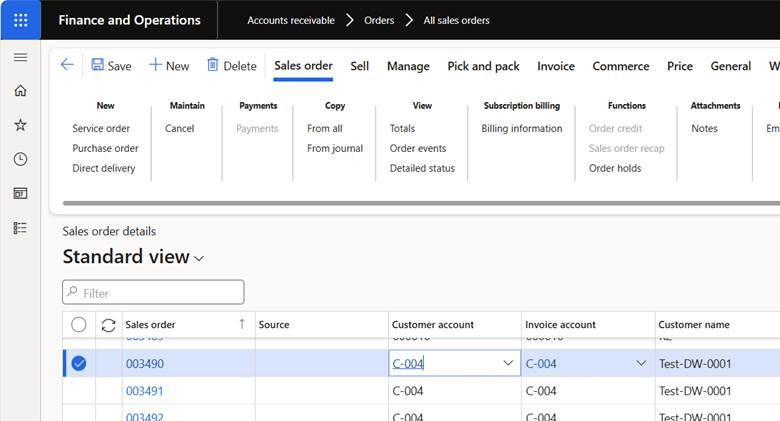
Task: Click the Customer account column header
Action: [433, 324]
